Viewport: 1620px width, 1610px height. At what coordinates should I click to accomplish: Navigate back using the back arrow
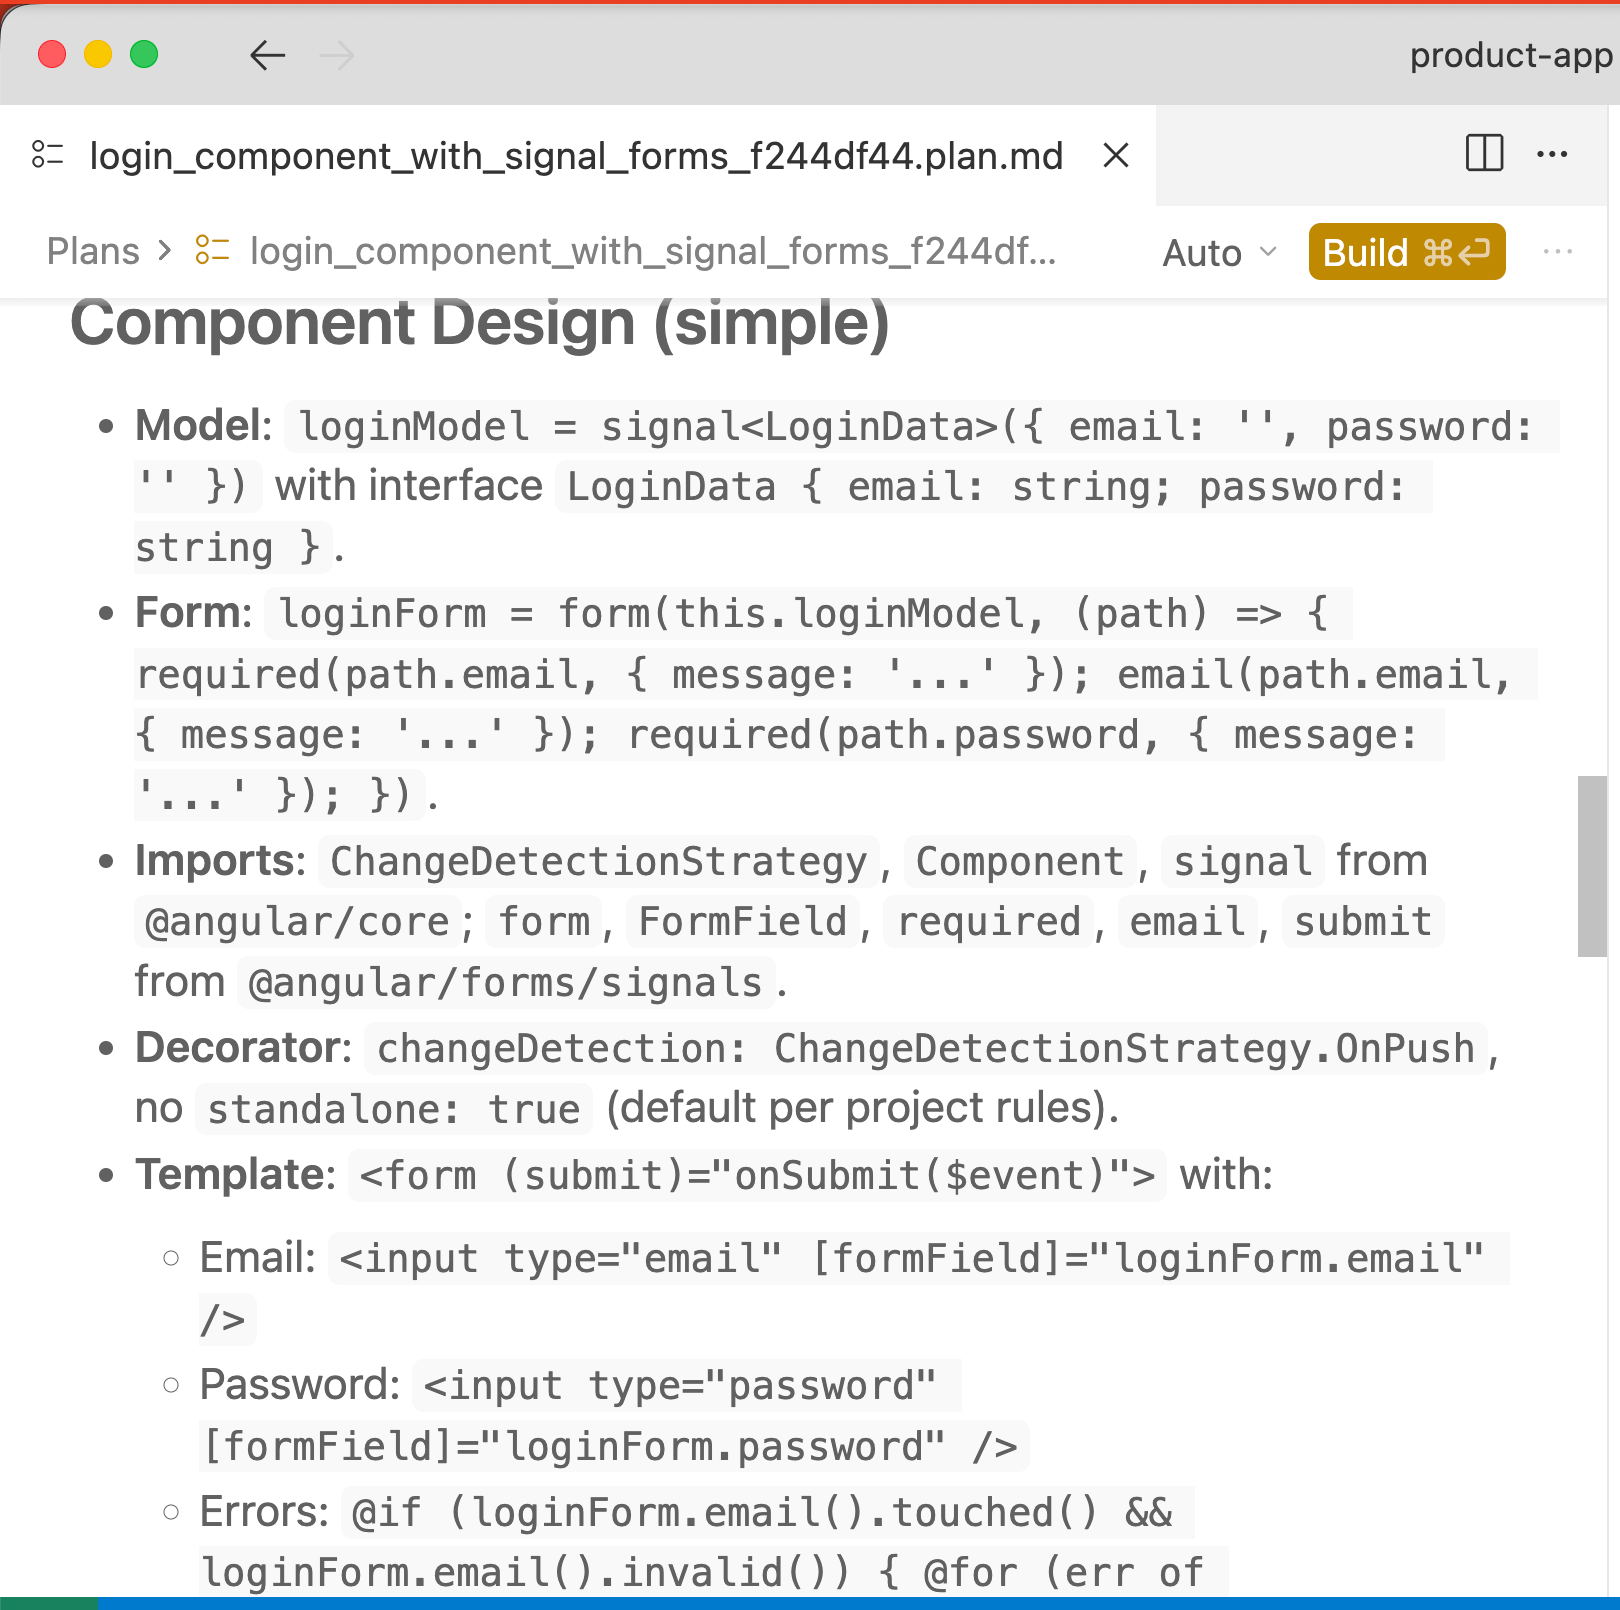(266, 56)
